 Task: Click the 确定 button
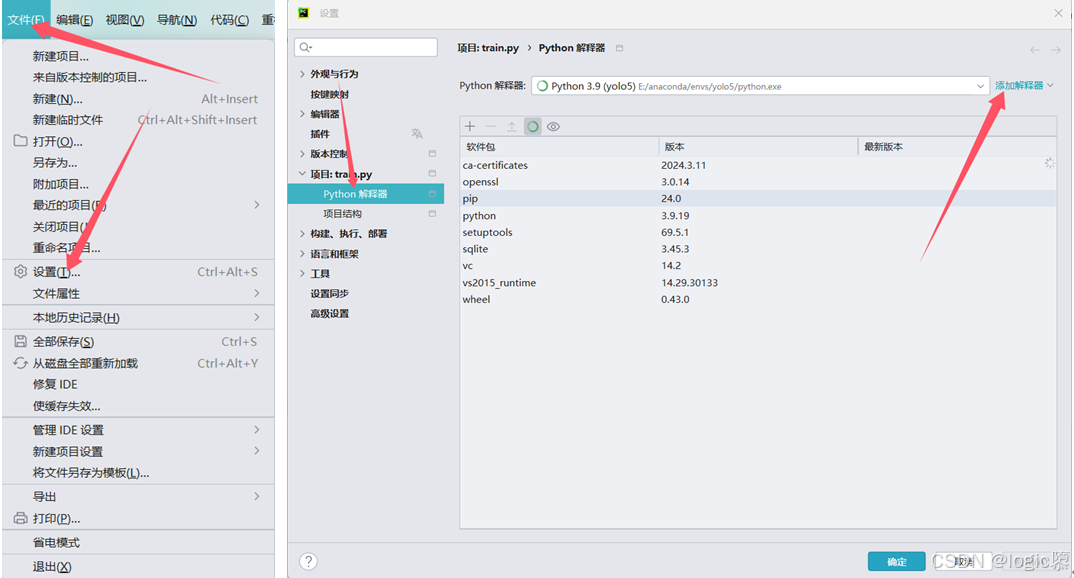click(897, 562)
